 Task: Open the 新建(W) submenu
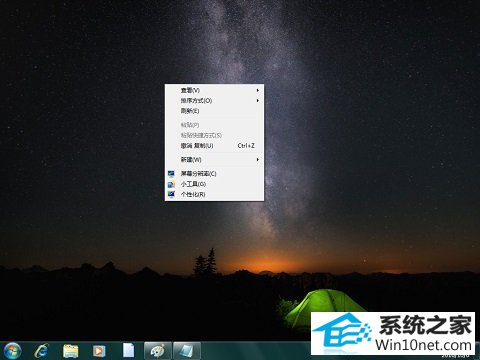click(x=214, y=160)
